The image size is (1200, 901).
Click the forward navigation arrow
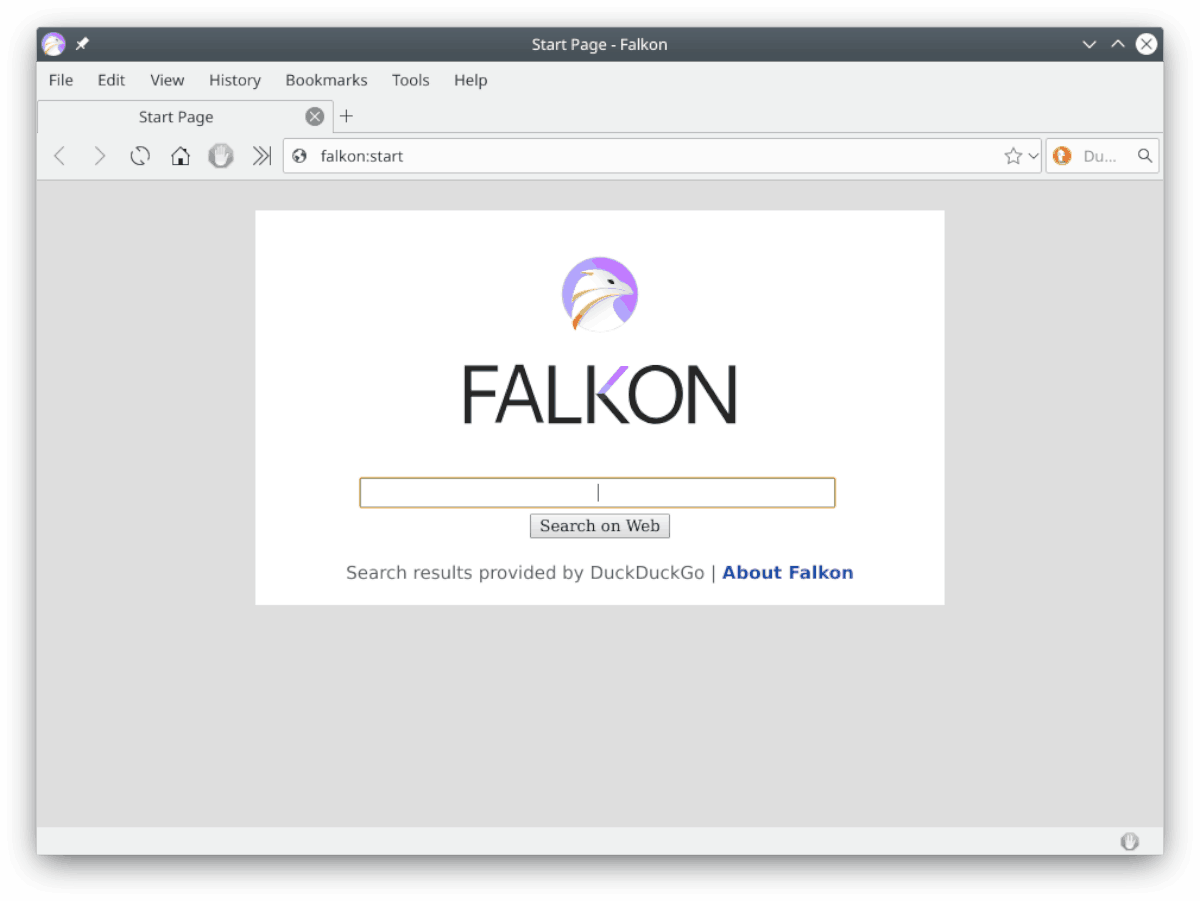[x=99, y=156]
